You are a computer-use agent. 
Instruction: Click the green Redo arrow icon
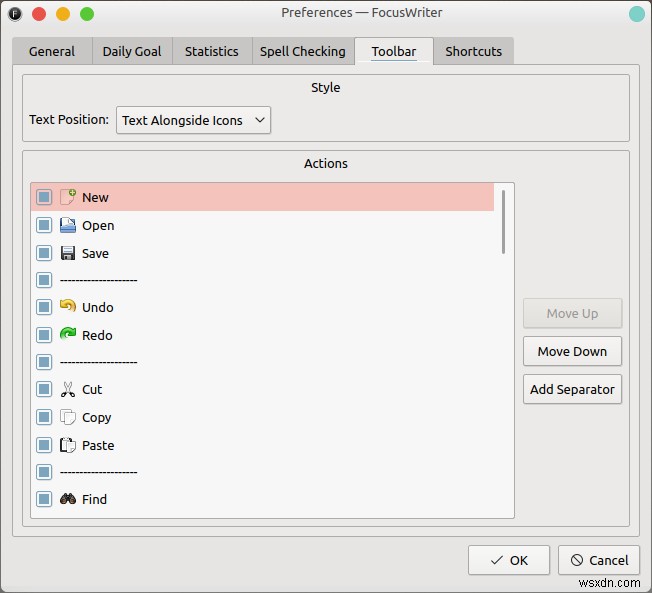click(x=68, y=334)
